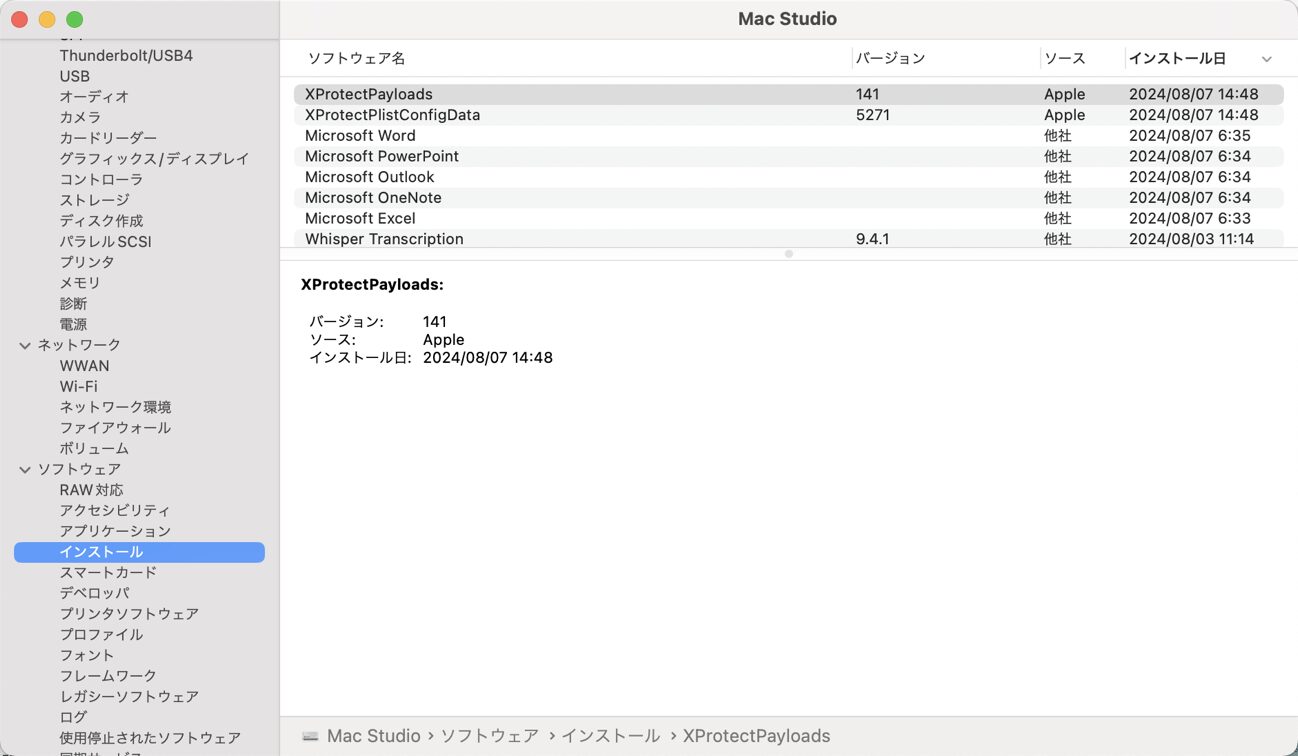The image size is (1298, 756).
Task: Sort by ソース column header
Action: (x=1064, y=58)
